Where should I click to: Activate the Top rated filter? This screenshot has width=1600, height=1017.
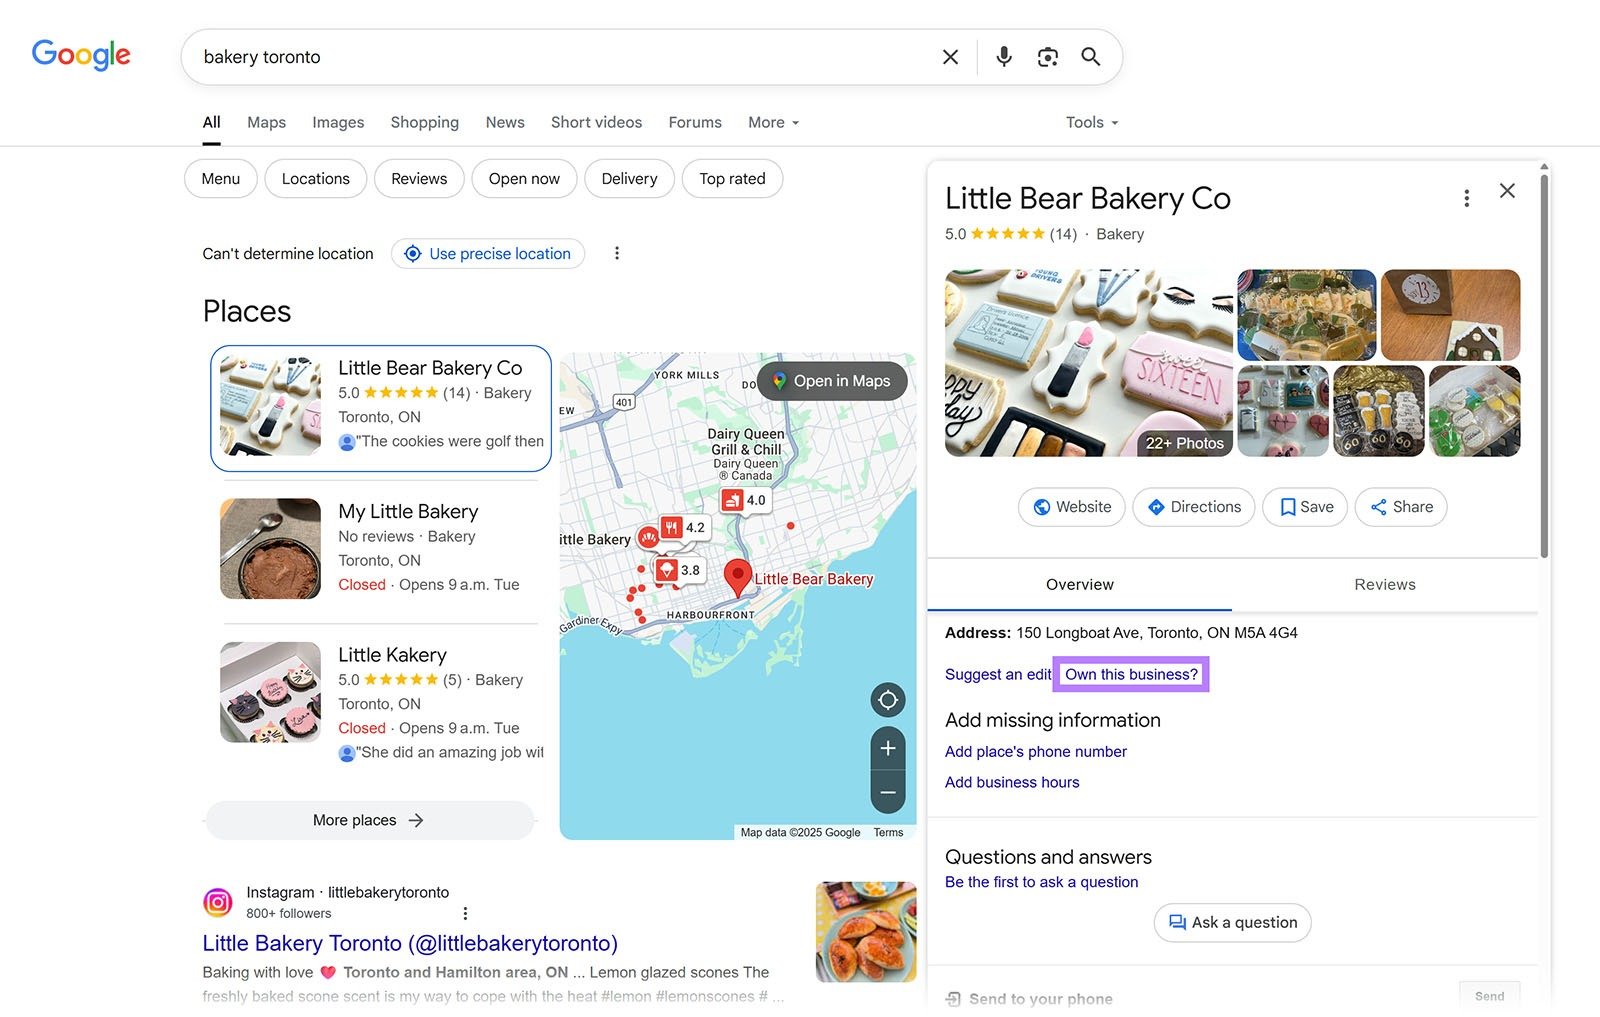[x=732, y=178]
